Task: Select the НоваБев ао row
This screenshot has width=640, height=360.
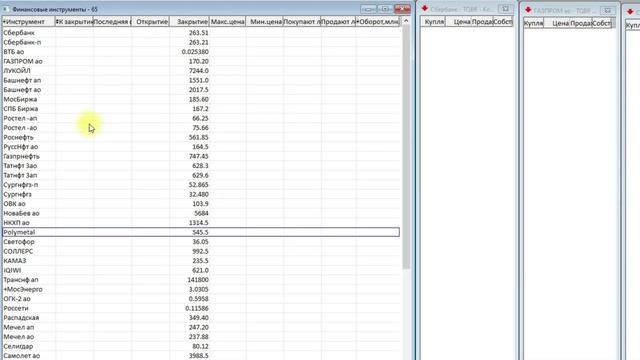Action: (x=201, y=213)
